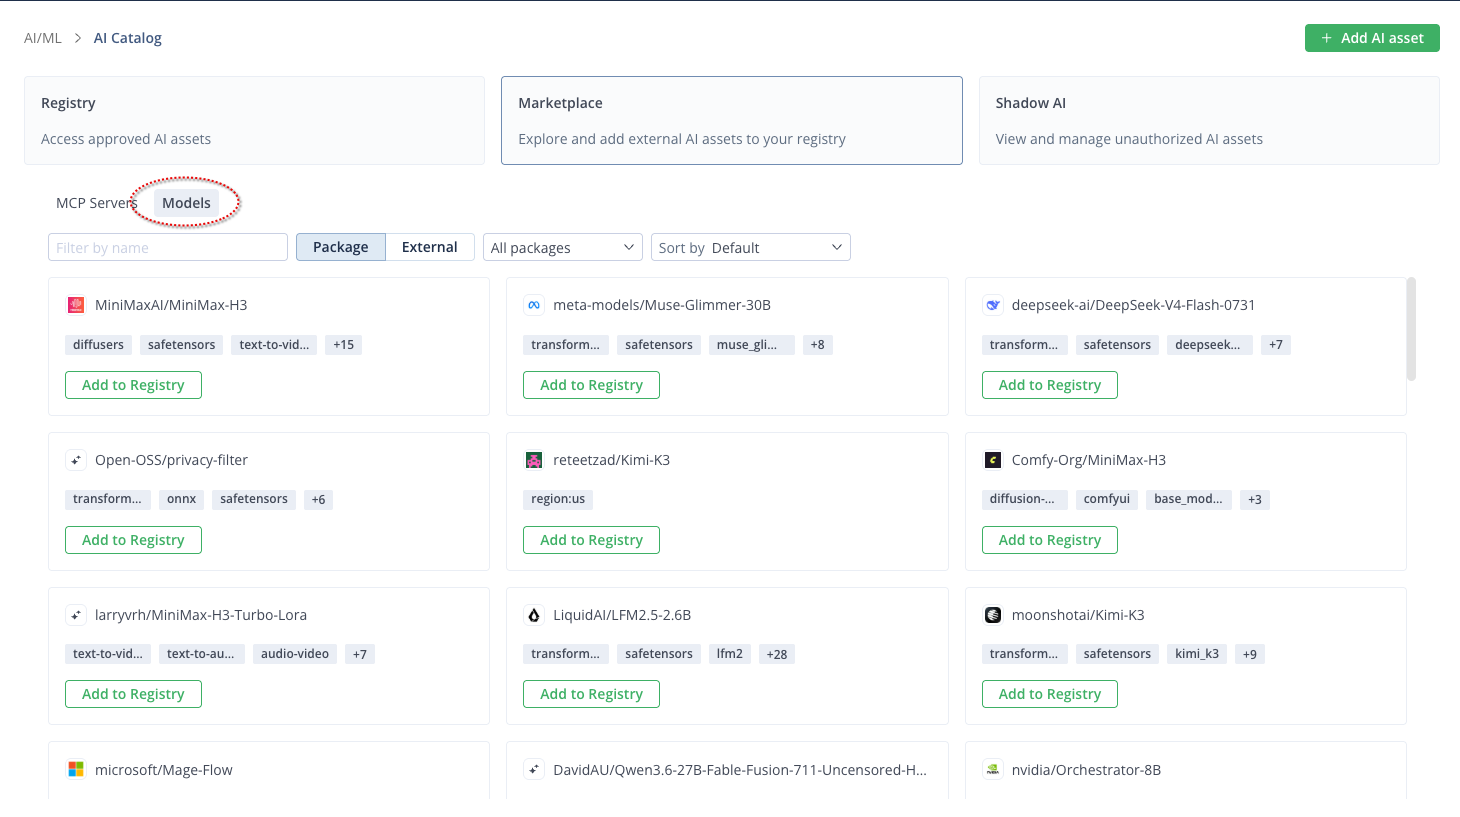The height and width of the screenshot is (817, 1460).
Task: Click the region:us tag on reteetzad/Kimi-K3
Action: tap(558, 499)
